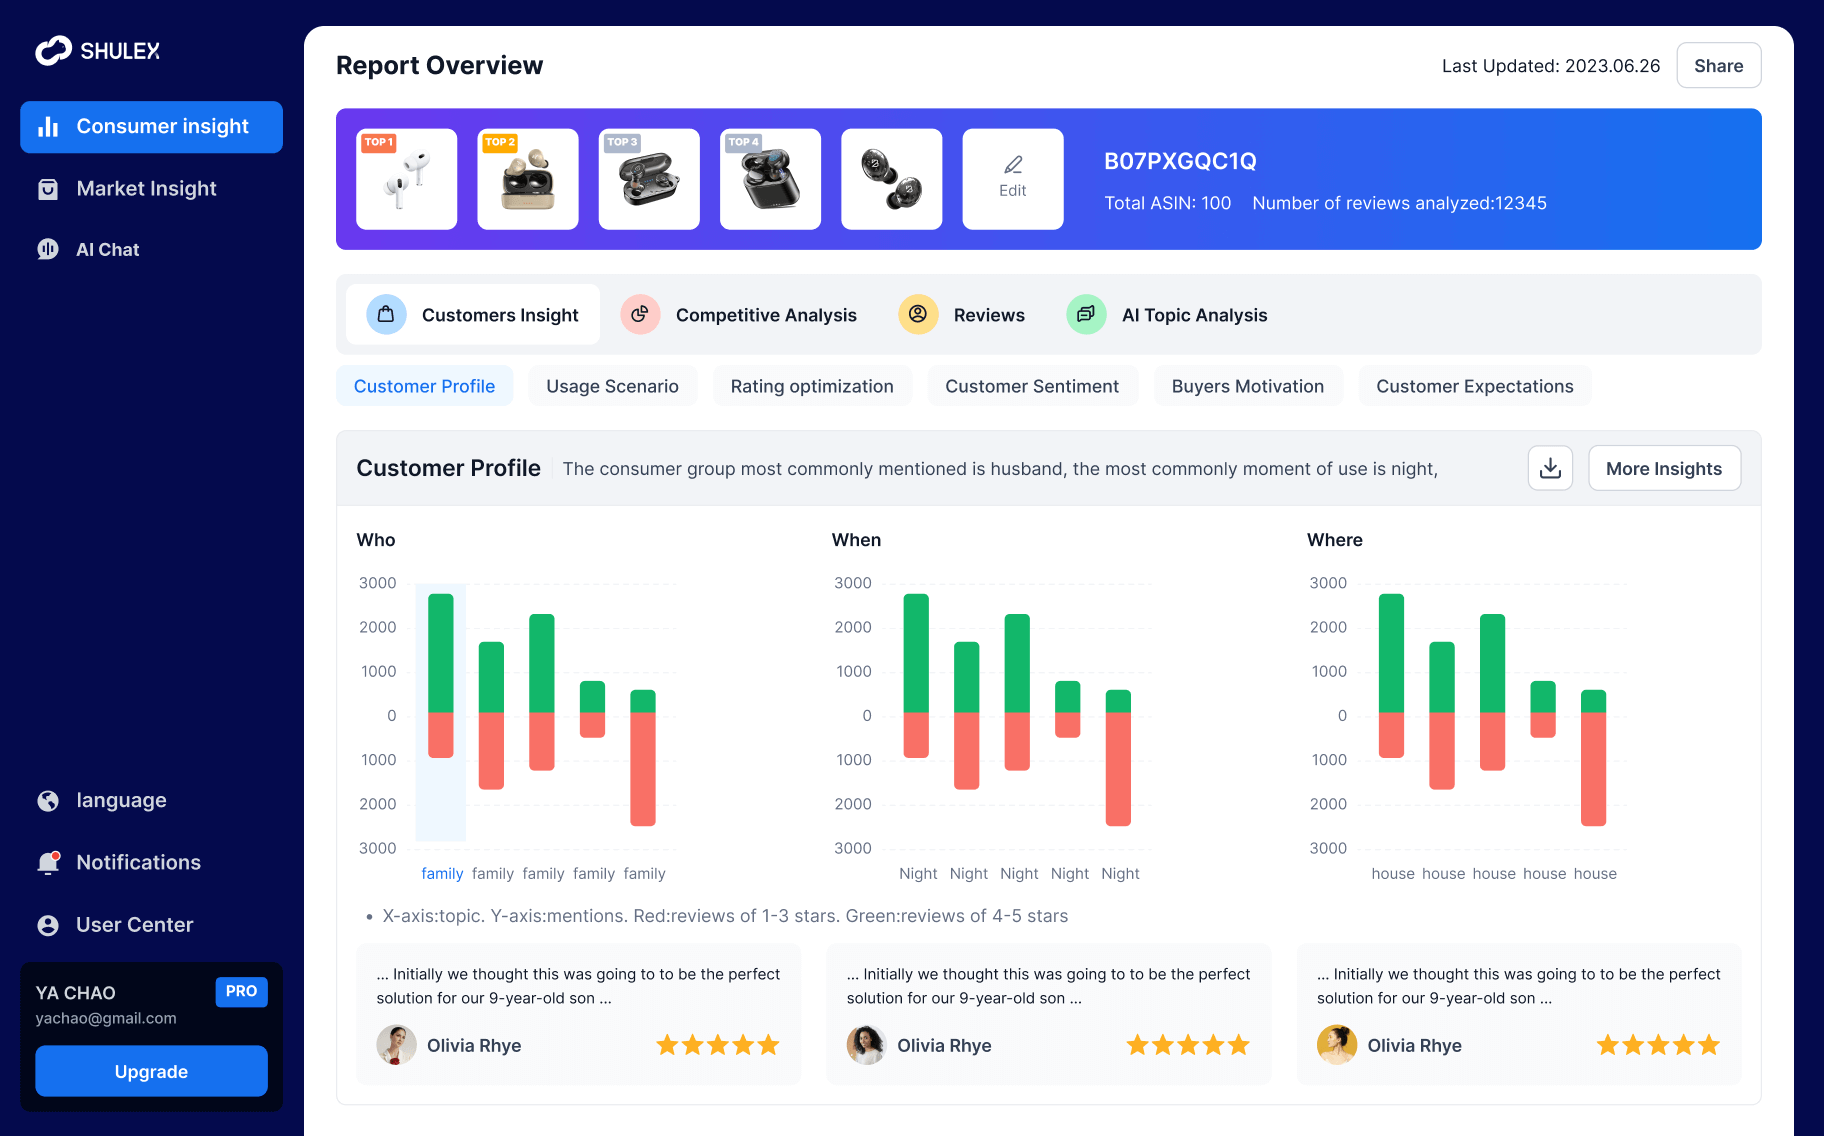Click the Upgrade button
The height and width of the screenshot is (1136, 1824).
tap(151, 1071)
